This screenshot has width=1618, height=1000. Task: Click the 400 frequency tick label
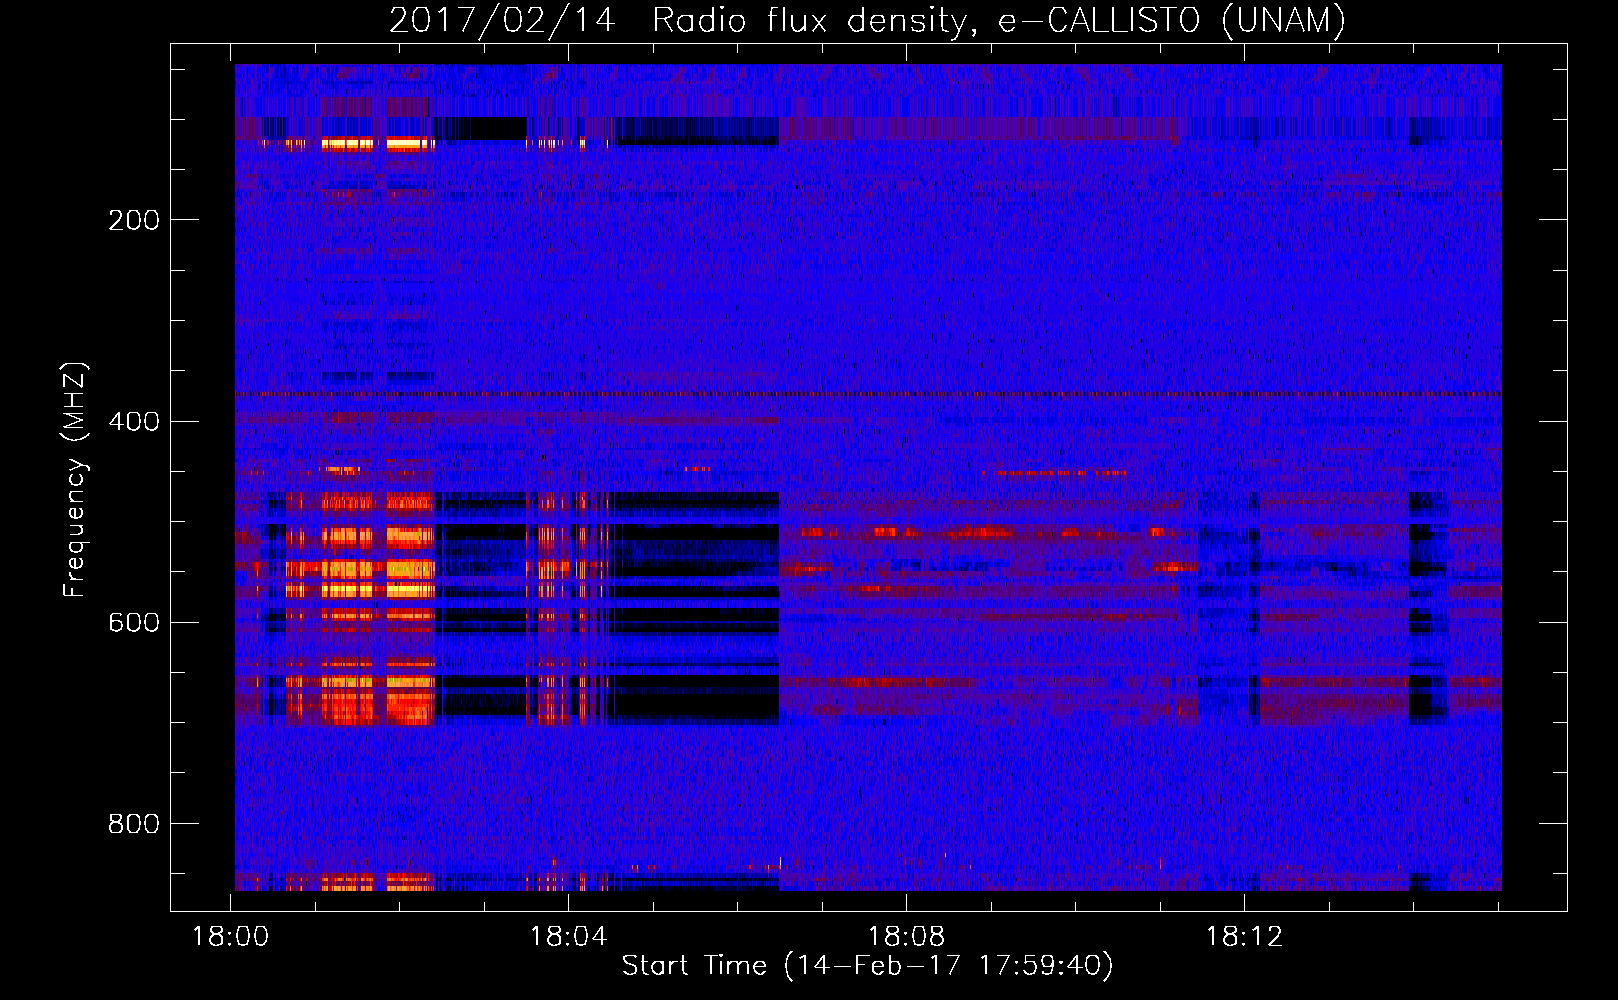(x=134, y=421)
